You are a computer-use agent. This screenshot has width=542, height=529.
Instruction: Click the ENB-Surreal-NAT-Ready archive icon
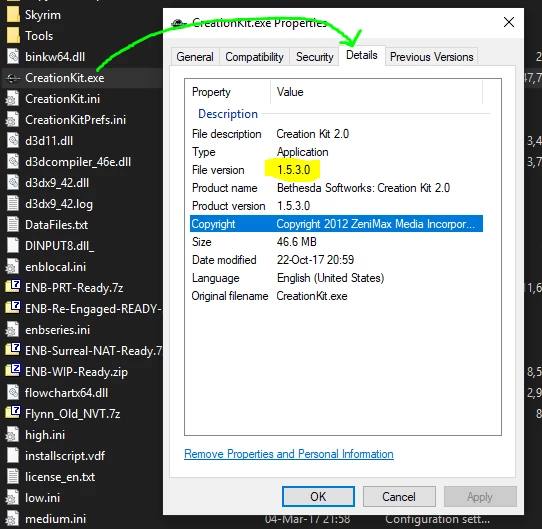point(13,350)
